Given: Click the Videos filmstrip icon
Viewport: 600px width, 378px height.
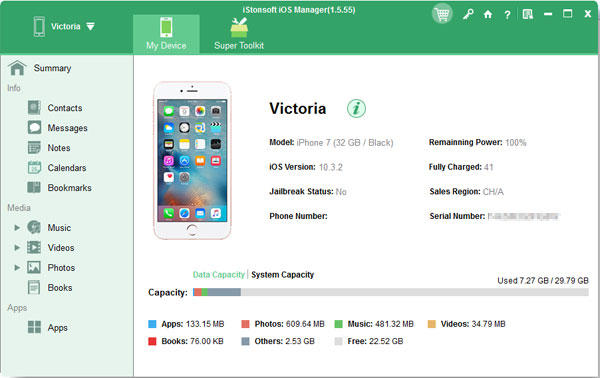Looking at the screenshot, I should 34,248.
